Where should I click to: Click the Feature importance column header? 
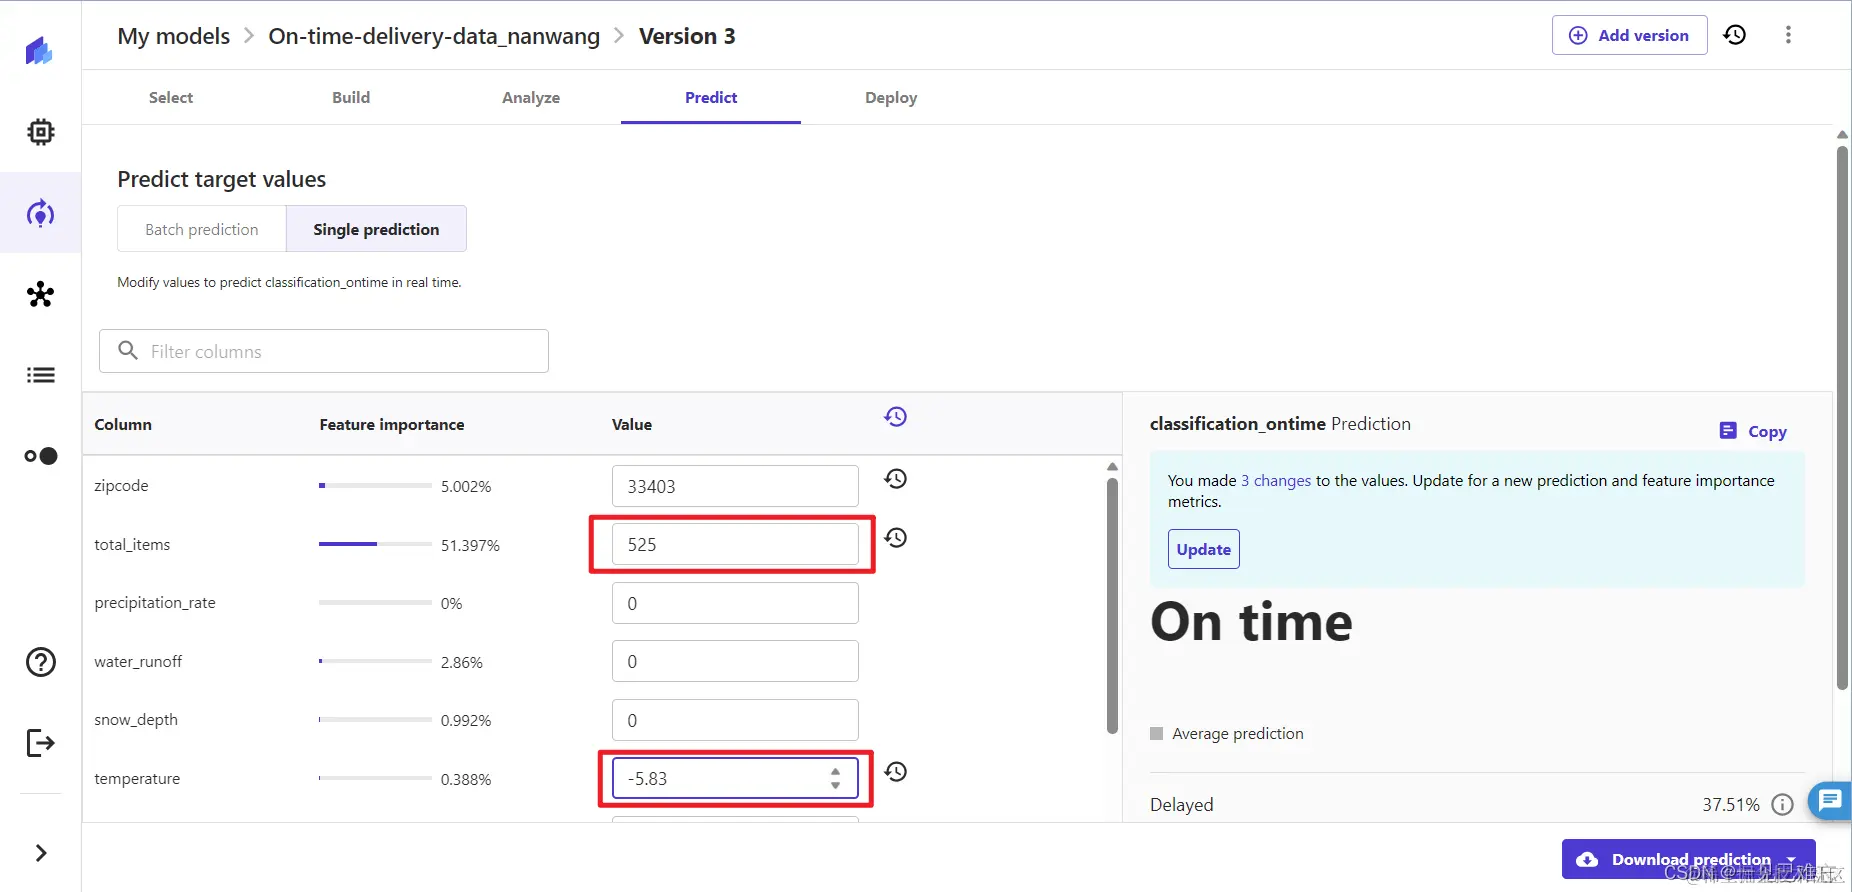392,425
